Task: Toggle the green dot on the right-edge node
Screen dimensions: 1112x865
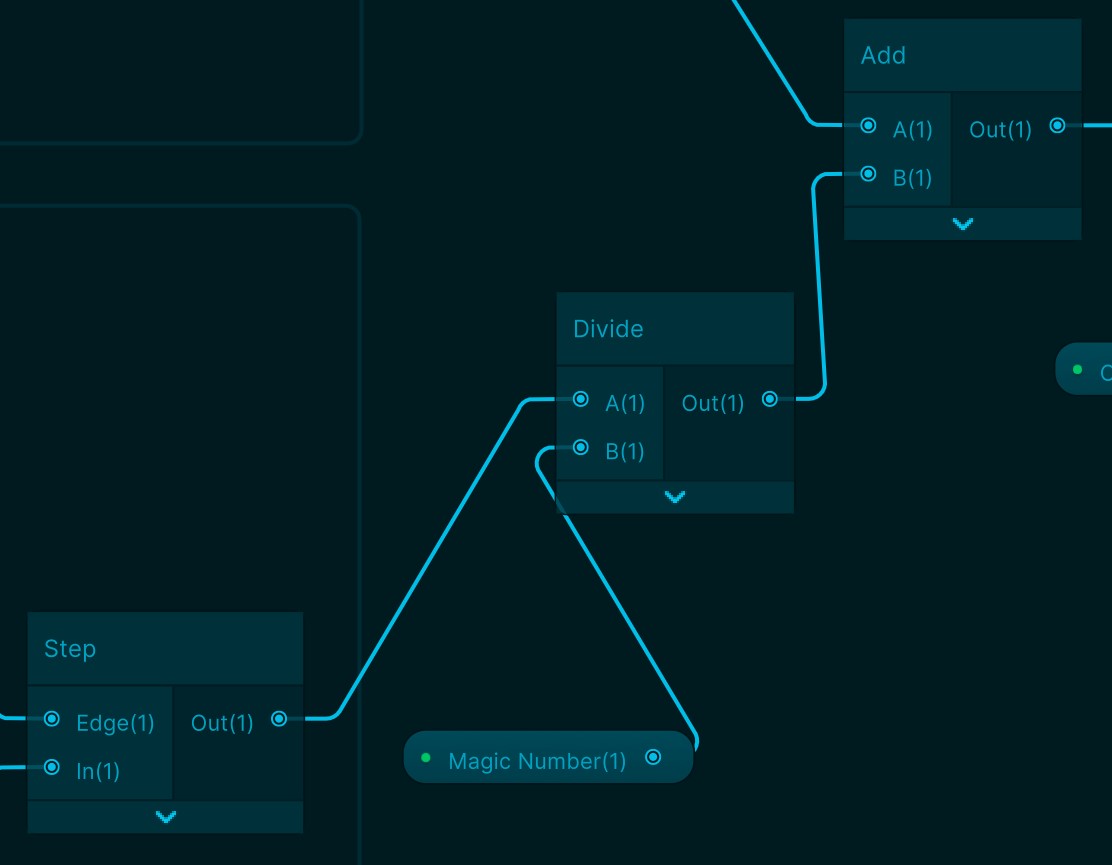Action: click(x=1077, y=369)
